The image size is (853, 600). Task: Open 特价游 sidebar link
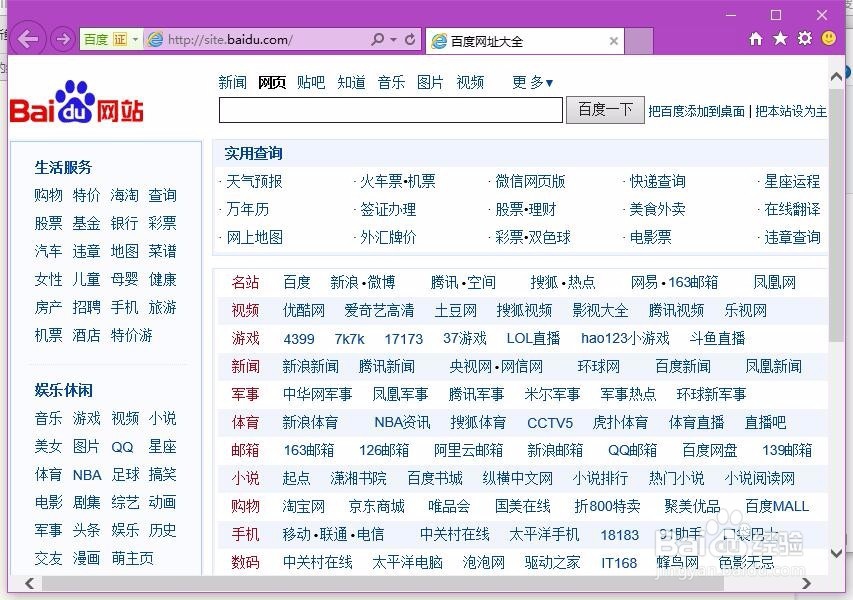(x=131, y=335)
